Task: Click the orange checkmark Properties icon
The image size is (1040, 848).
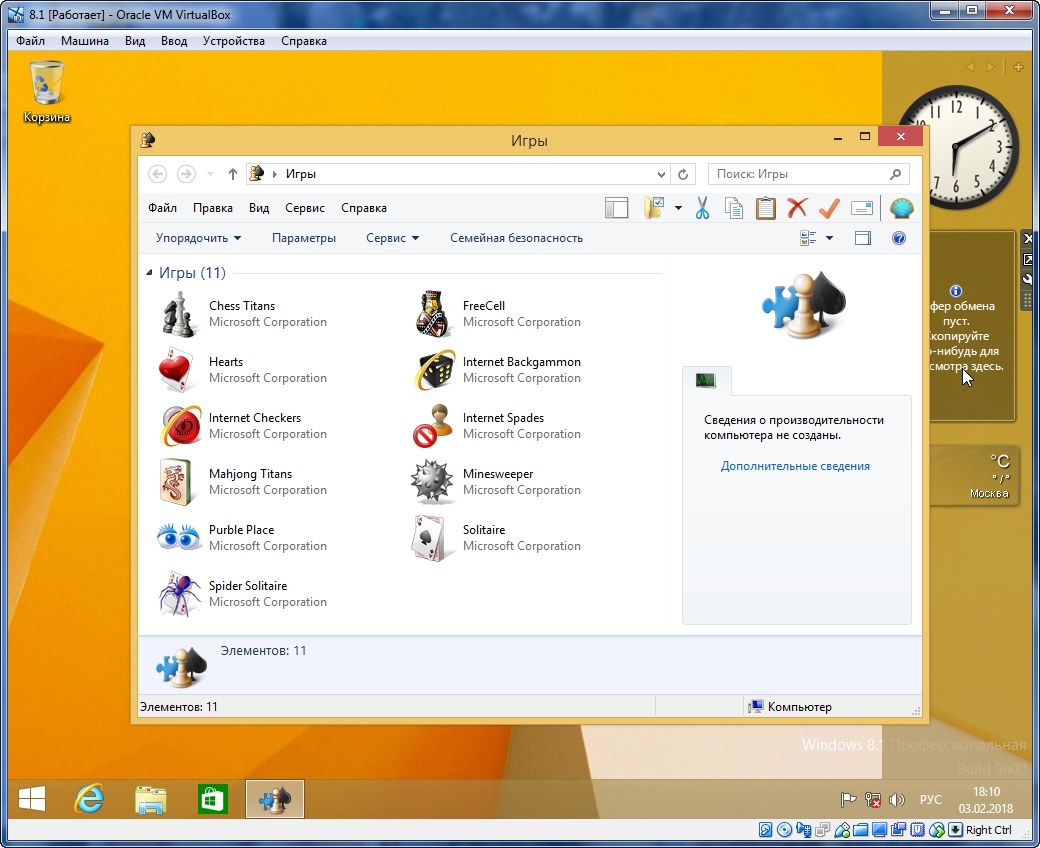Action: (829, 208)
